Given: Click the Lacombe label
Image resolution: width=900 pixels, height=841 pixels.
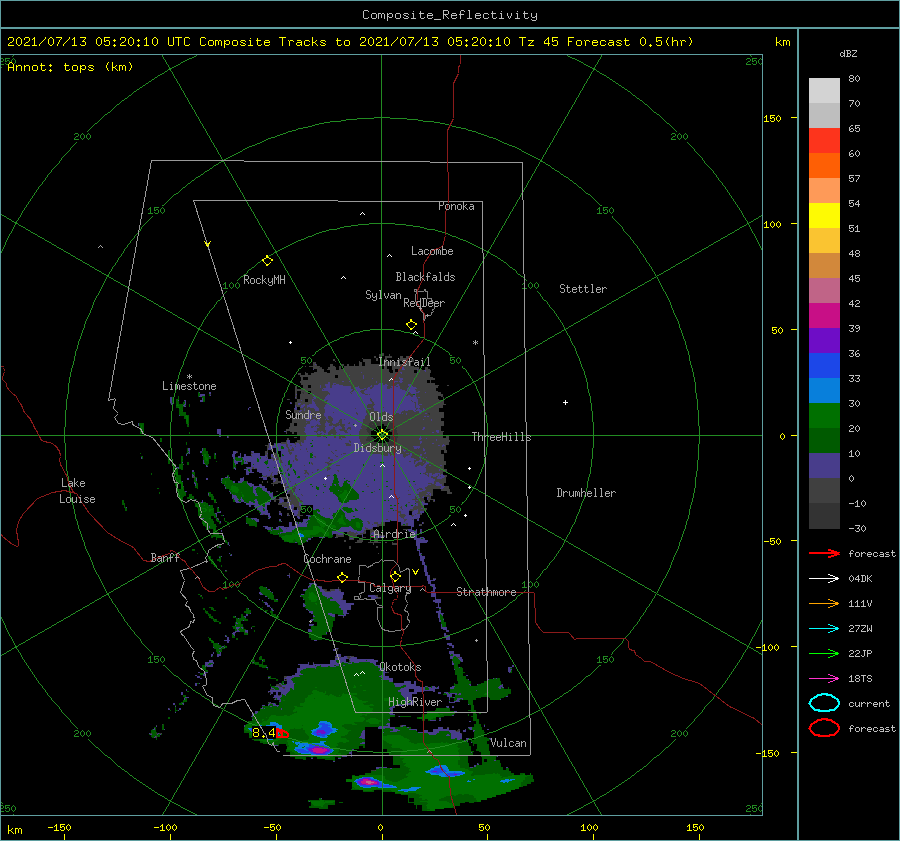Looking at the screenshot, I should click(432, 251).
